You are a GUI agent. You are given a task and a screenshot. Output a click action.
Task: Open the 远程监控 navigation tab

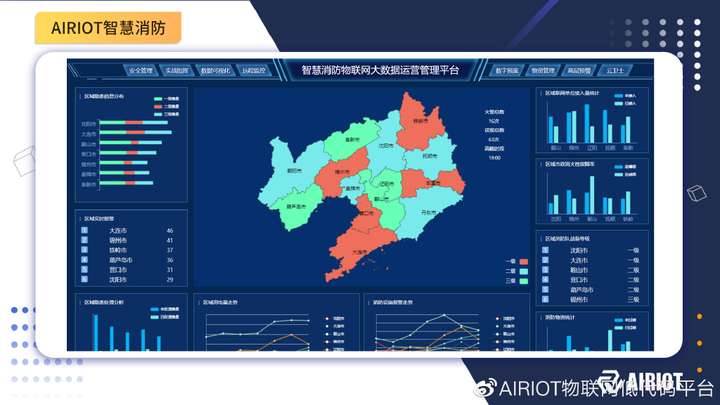pyautogui.click(x=254, y=71)
